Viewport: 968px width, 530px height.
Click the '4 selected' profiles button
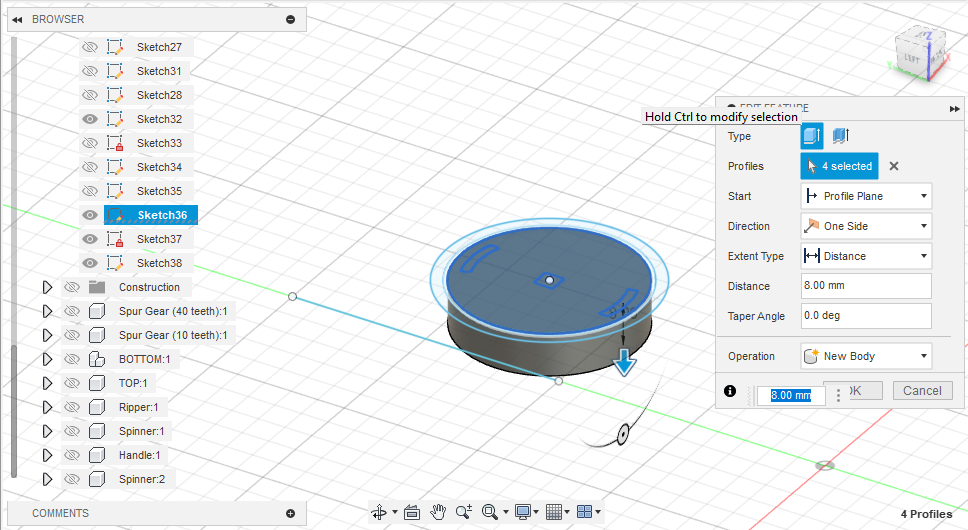(840, 166)
